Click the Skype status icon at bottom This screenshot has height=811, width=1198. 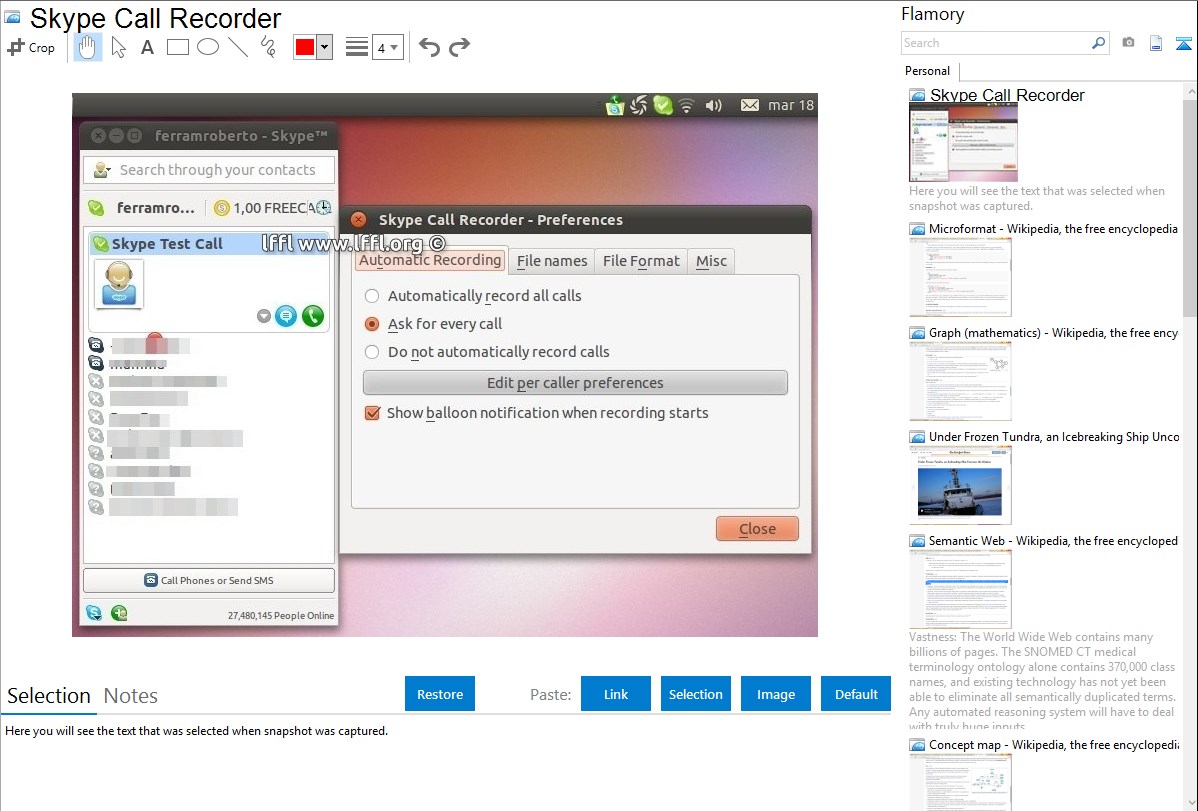94,613
